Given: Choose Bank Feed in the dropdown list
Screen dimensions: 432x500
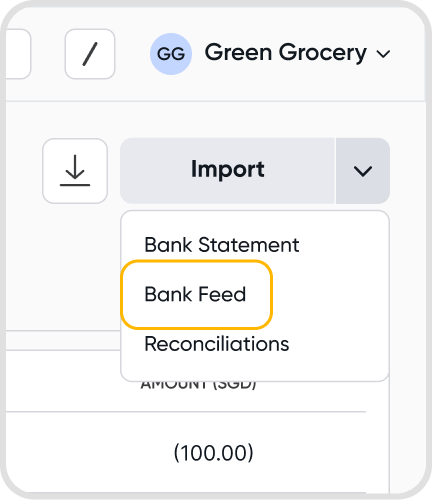Looking at the screenshot, I should click(195, 294).
